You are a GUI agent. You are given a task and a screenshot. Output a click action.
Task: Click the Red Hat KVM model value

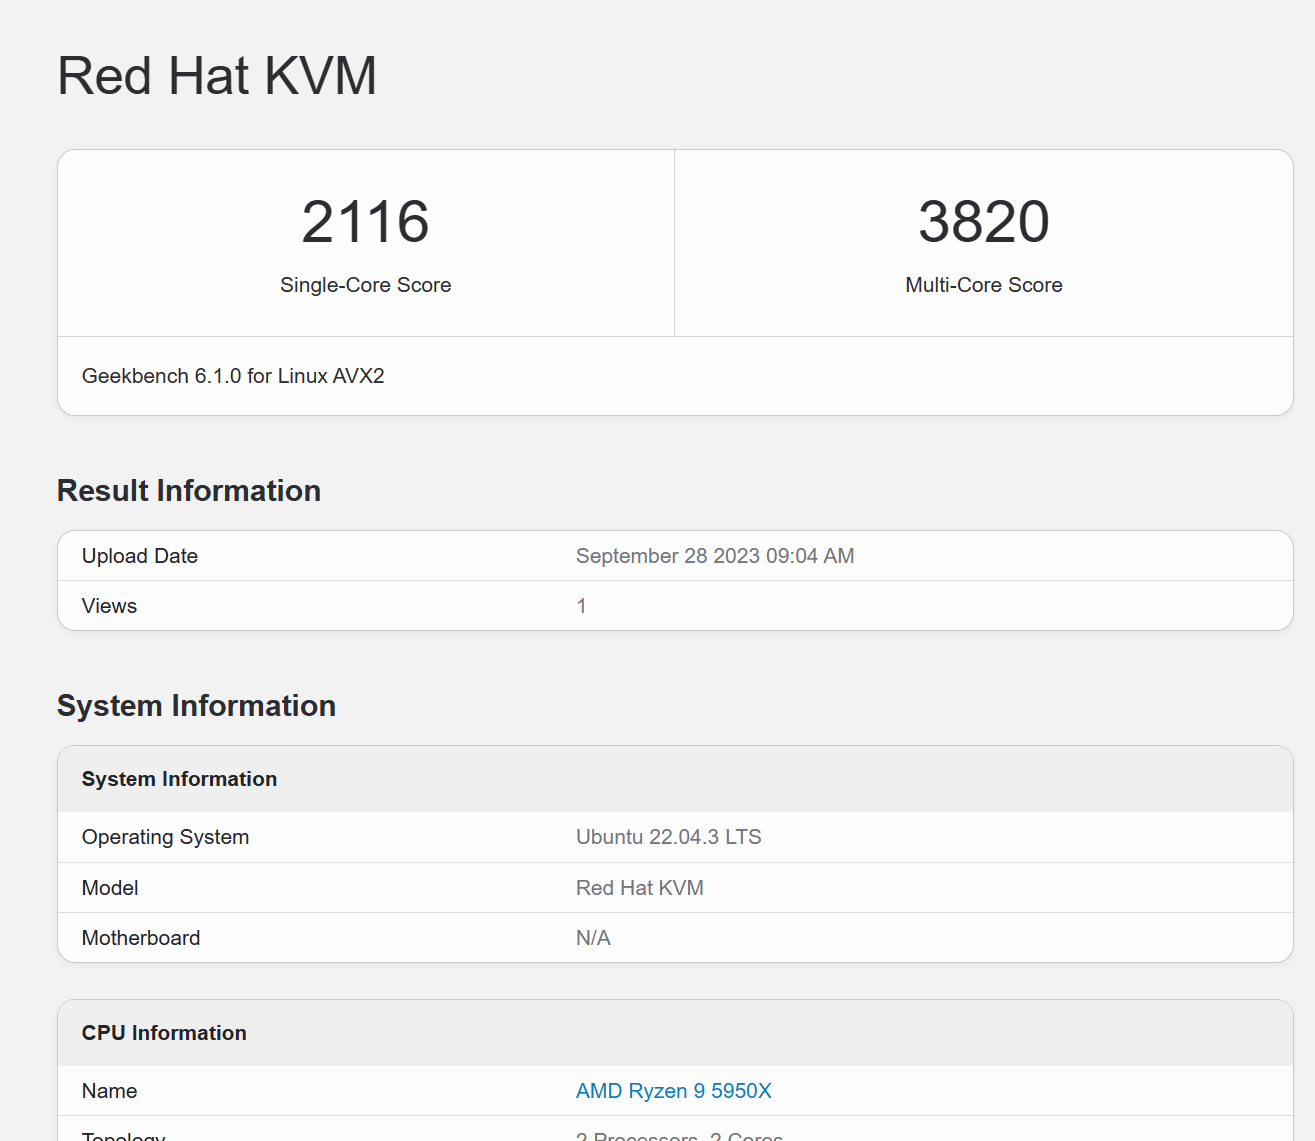pyautogui.click(x=639, y=888)
